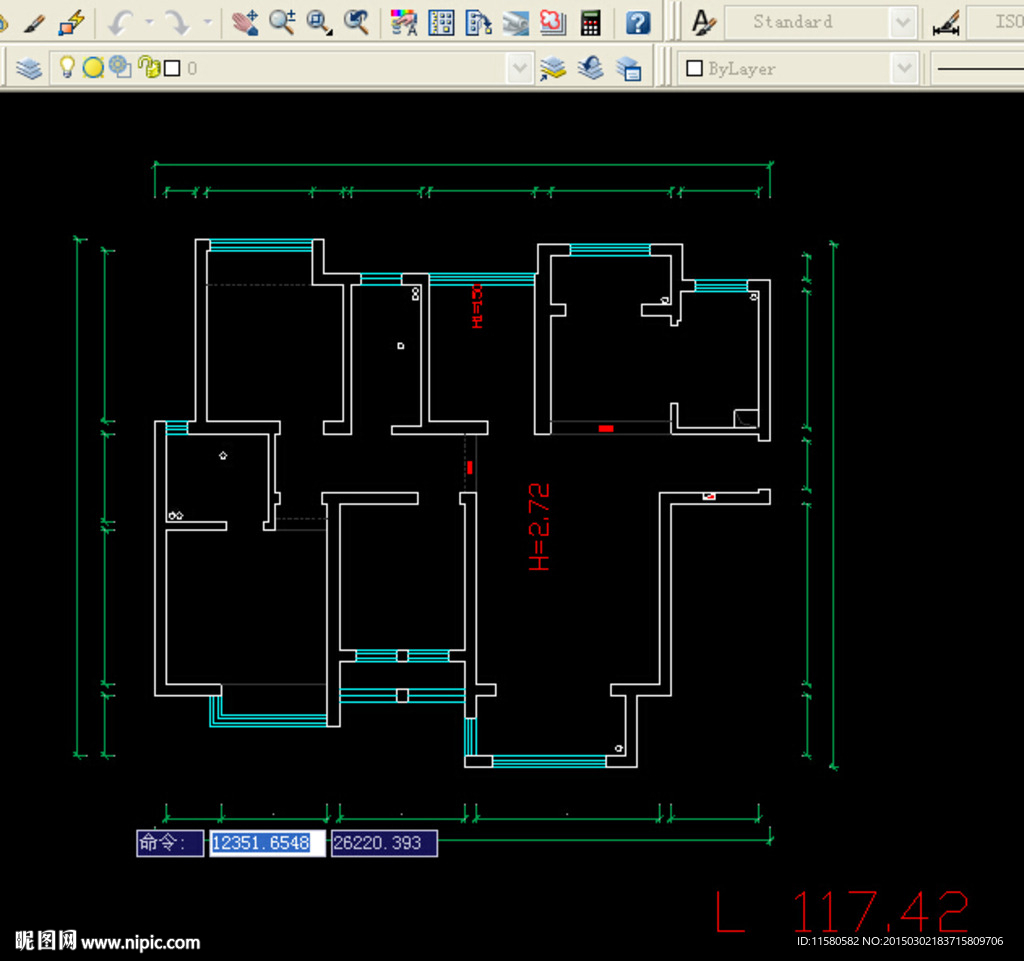Image resolution: width=1024 pixels, height=961 pixels.
Task: Expand the layer list dropdown
Action: pos(520,68)
